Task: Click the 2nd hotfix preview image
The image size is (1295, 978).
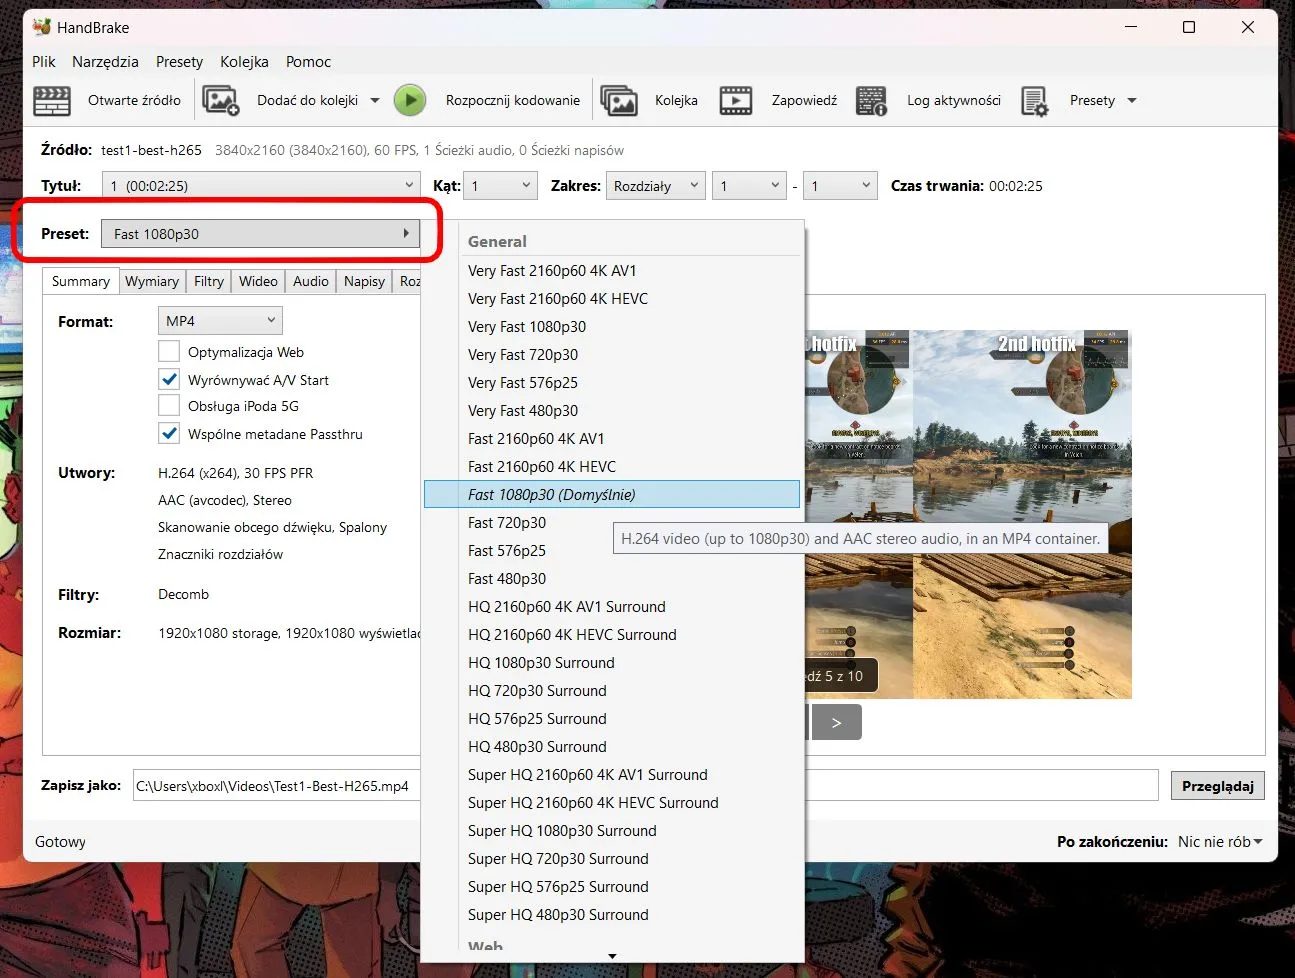Action: pos(1022,514)
